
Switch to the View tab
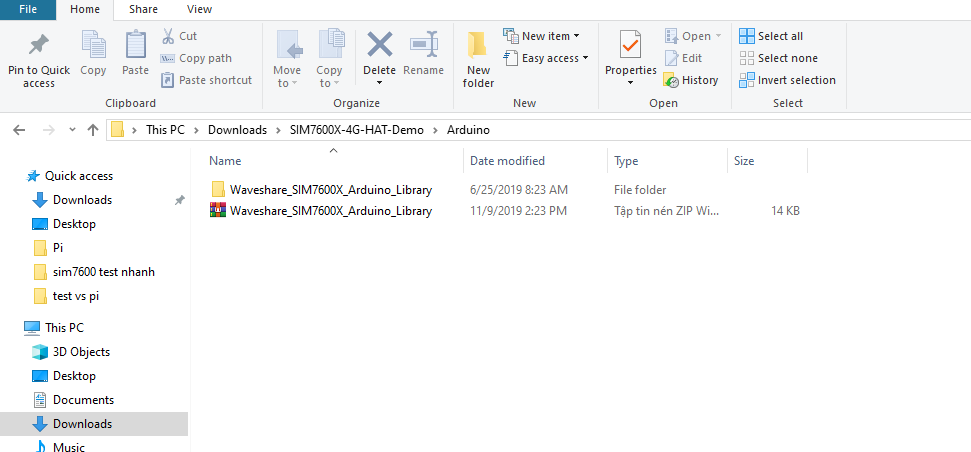click(x=199, y=9)
